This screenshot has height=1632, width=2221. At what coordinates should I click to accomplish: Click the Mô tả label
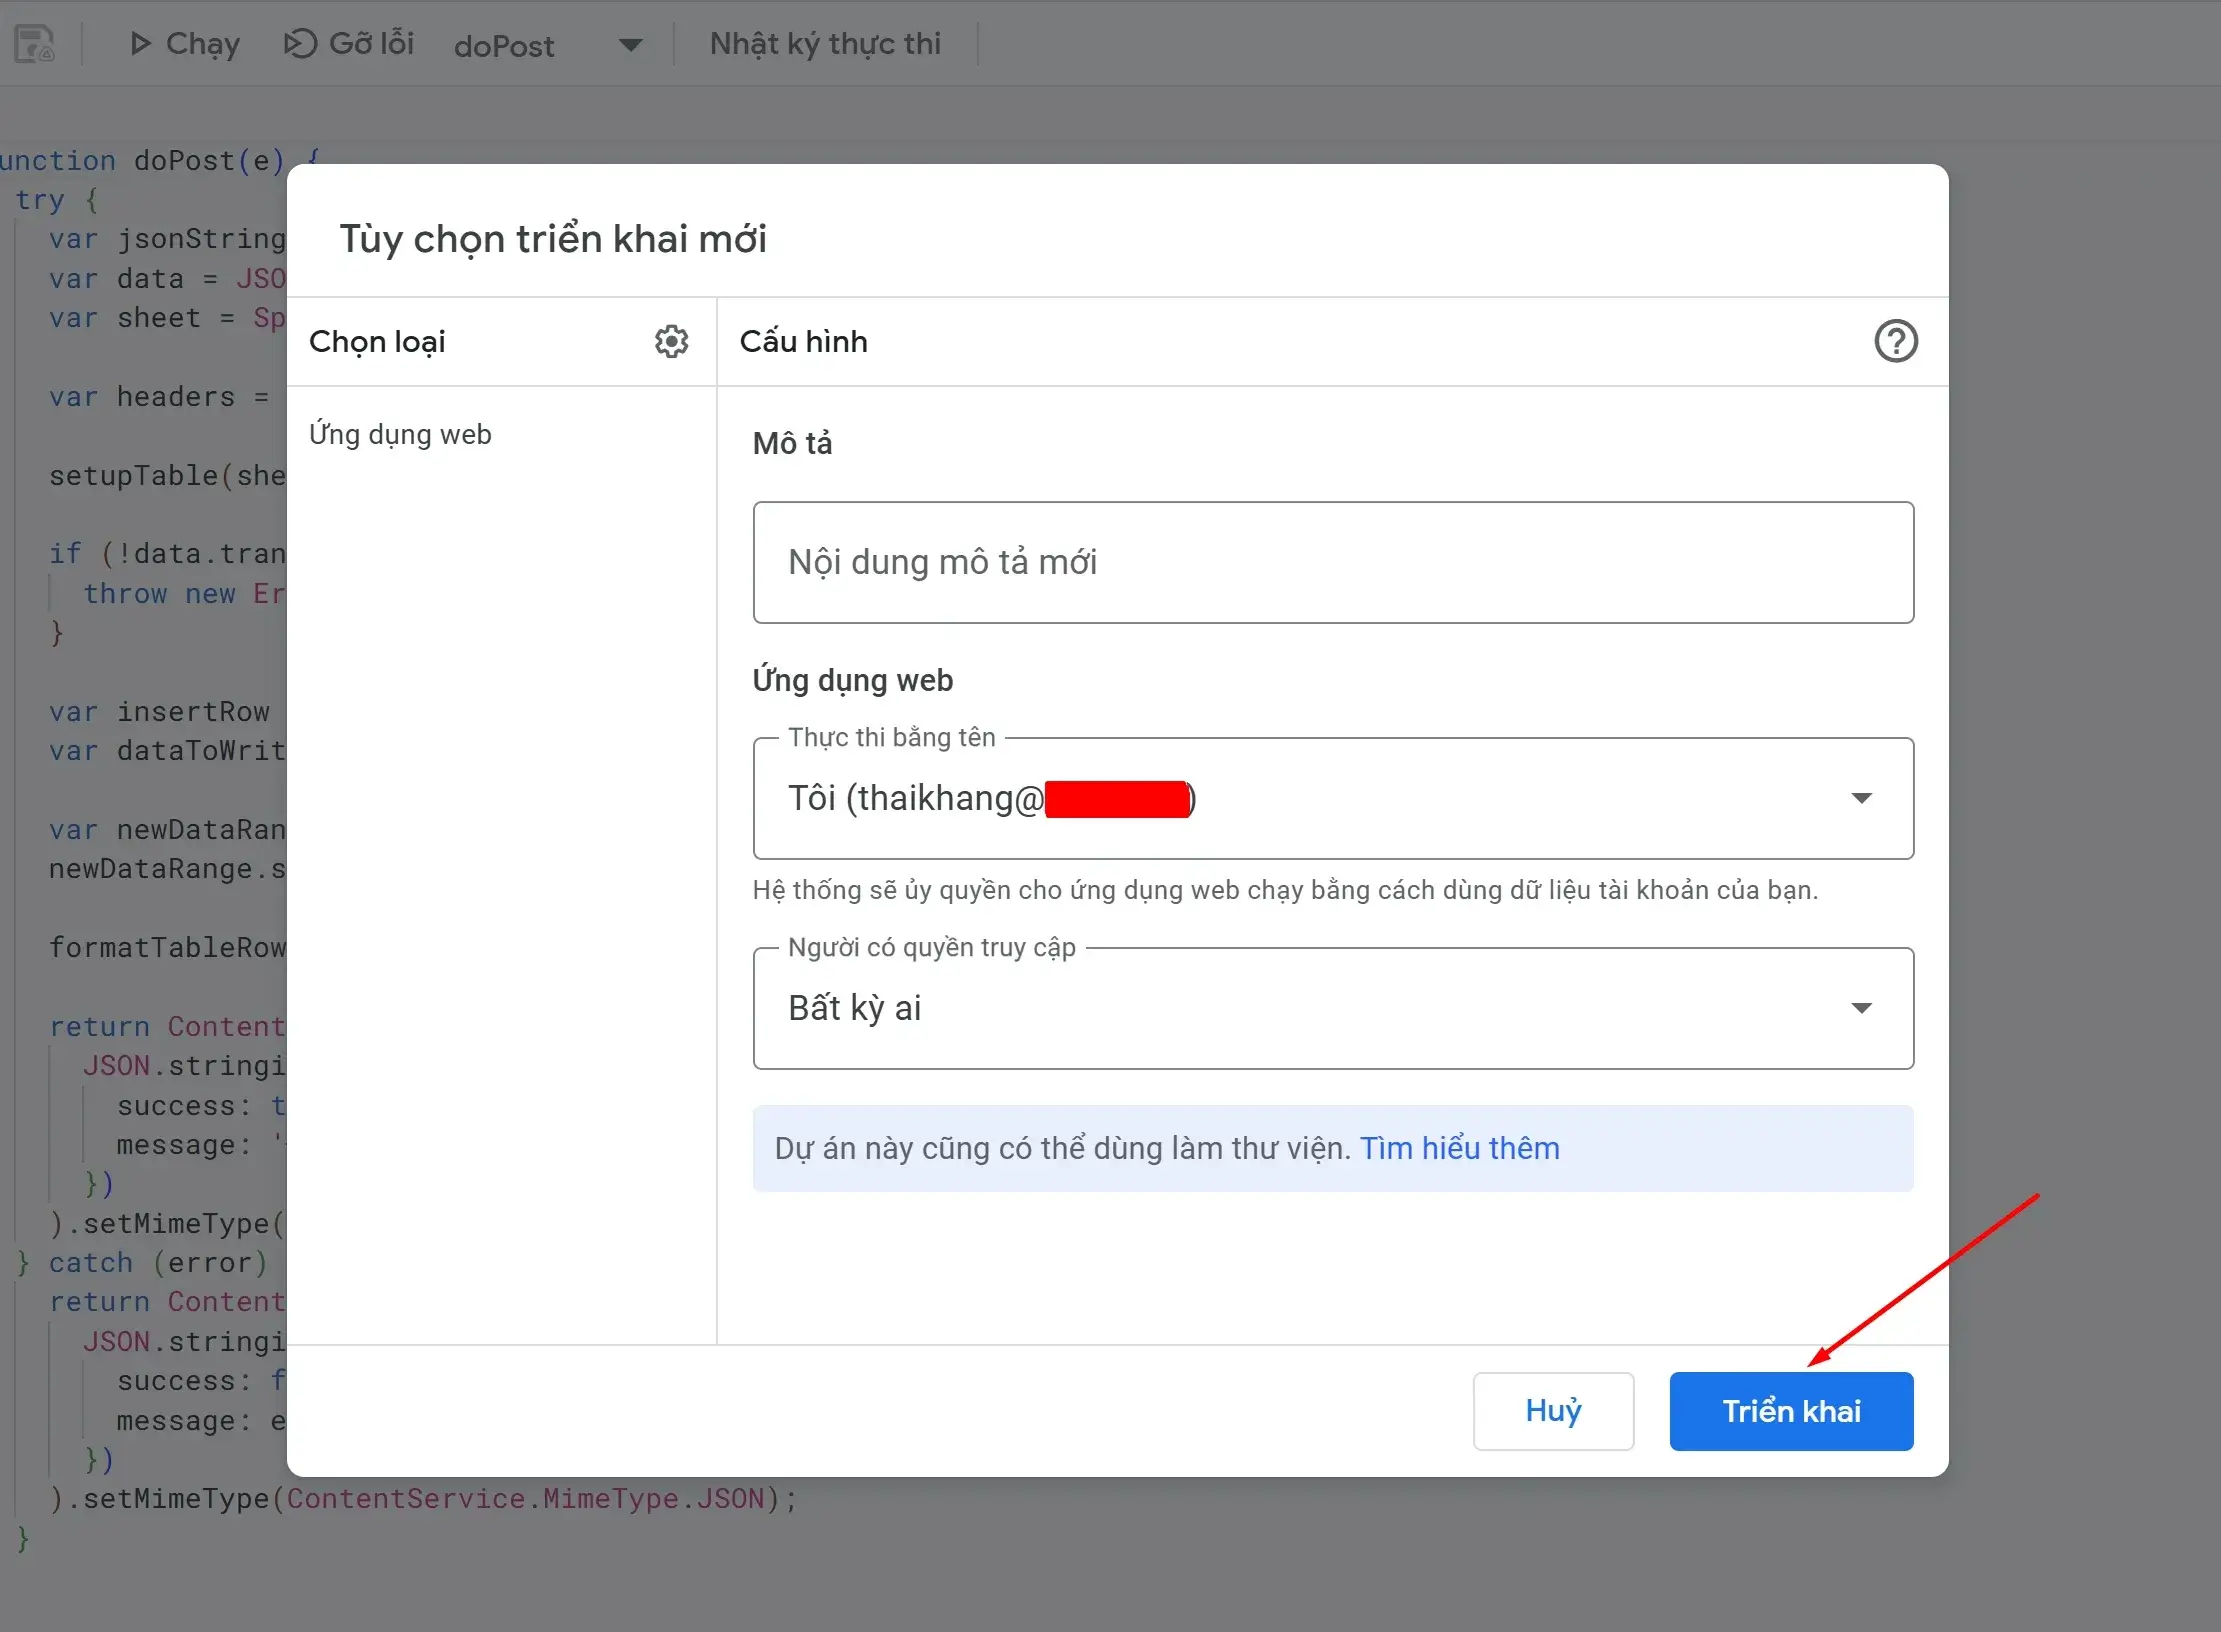tap(792, 443)
